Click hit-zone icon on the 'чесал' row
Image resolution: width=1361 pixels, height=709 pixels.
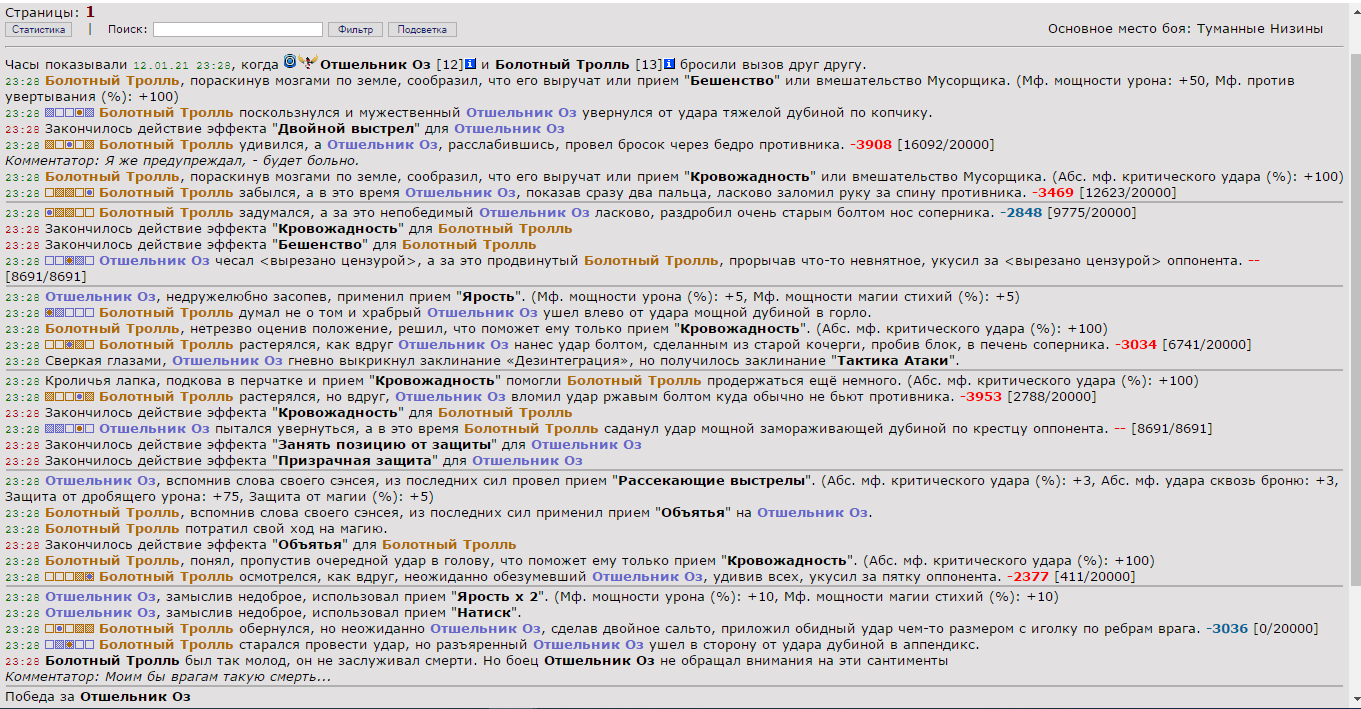(70, 261)
